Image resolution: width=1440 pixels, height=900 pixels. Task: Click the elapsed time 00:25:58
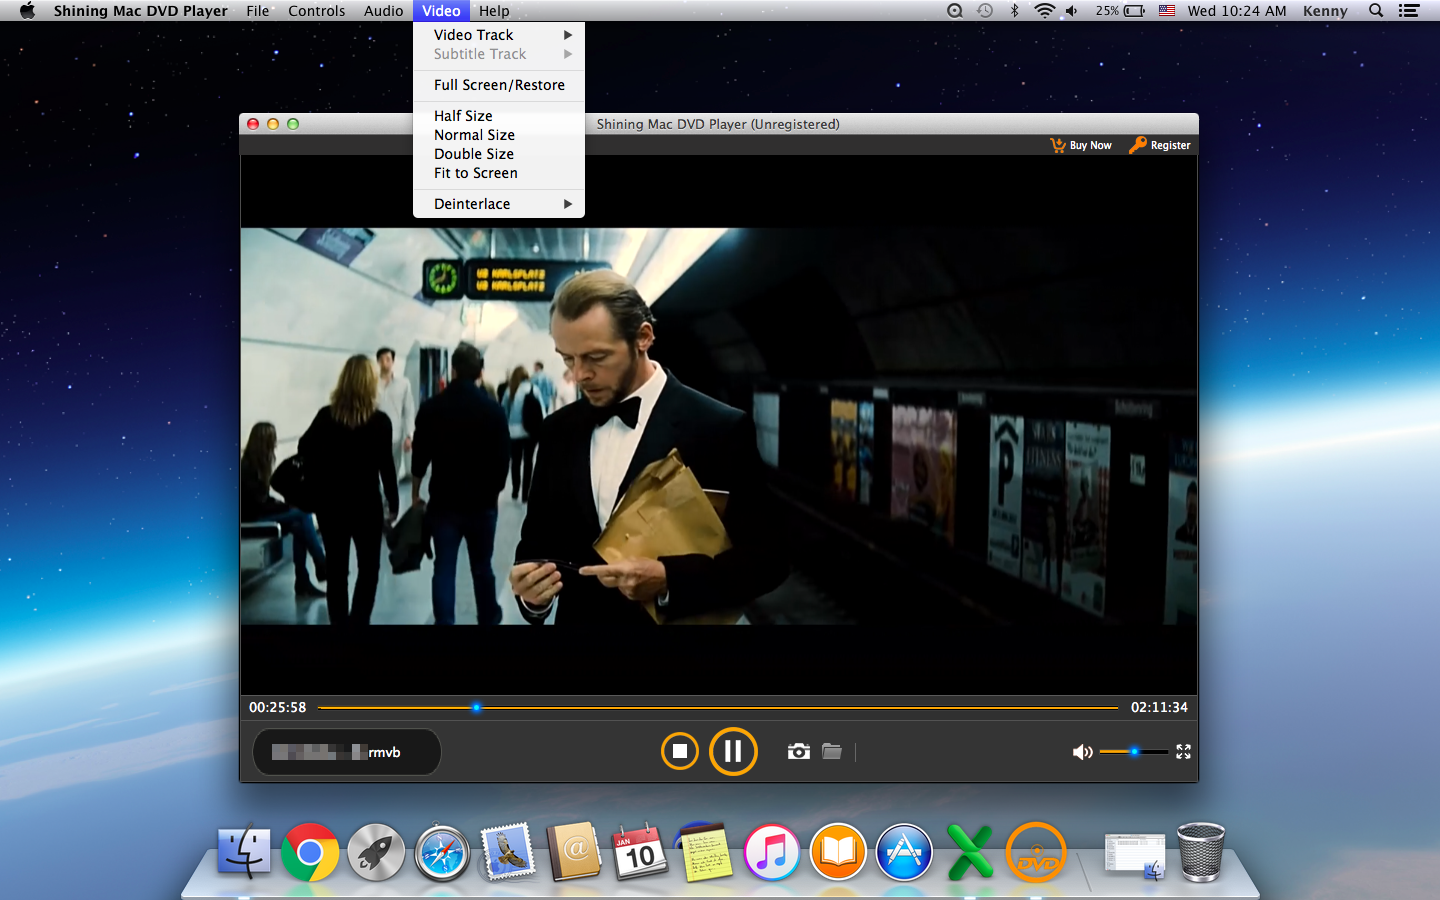(x=277, y=707)
